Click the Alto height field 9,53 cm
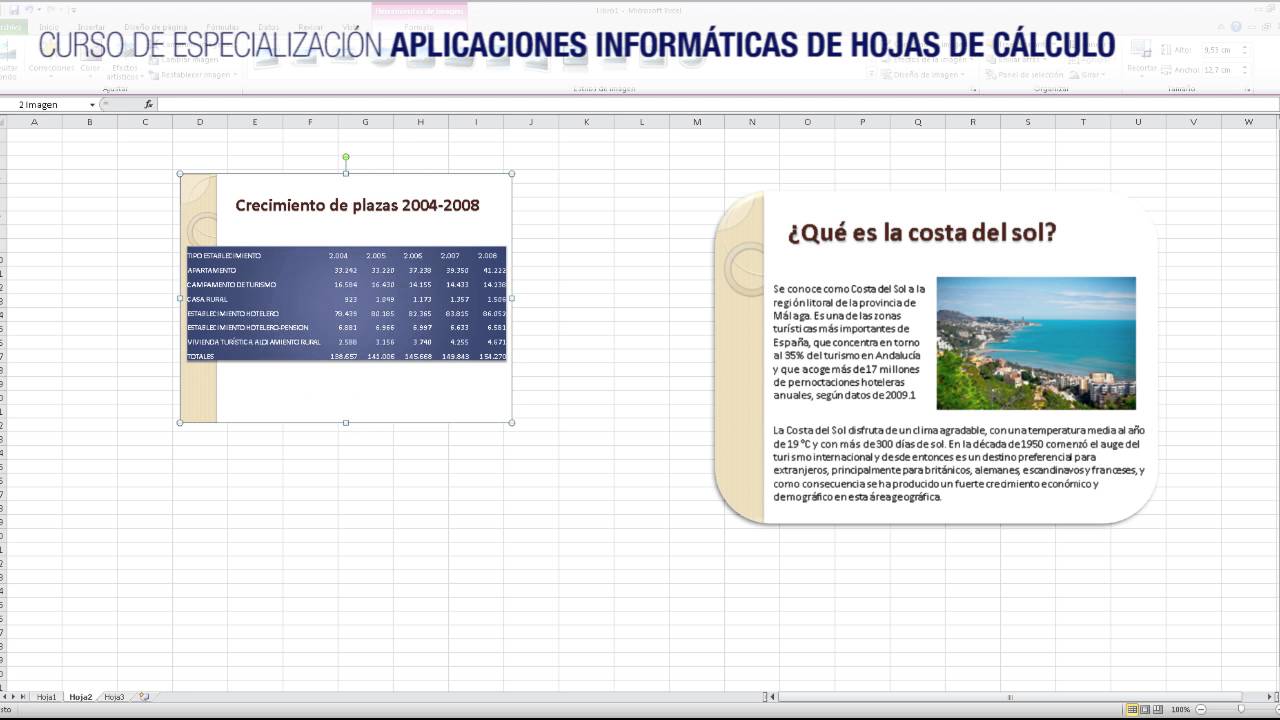Viewport: 1280px width, 720px height. coord(1220,50)
